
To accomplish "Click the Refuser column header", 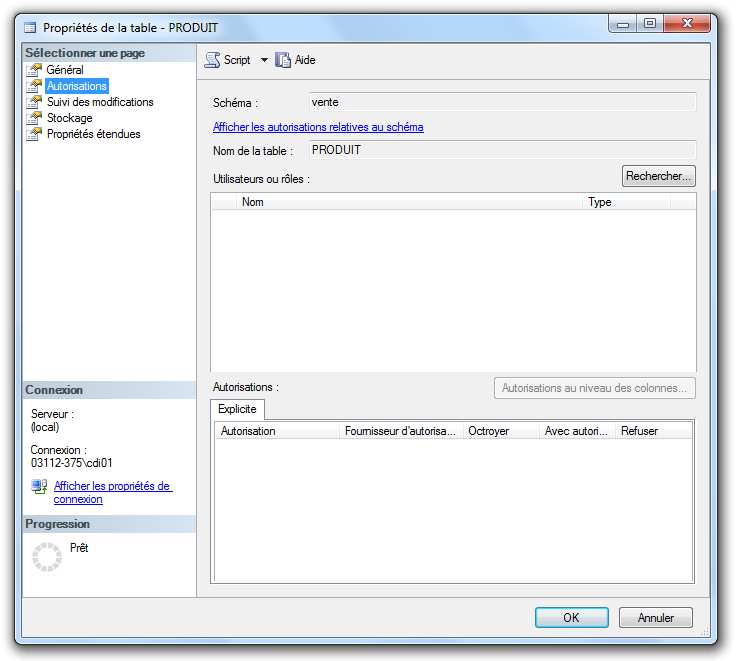I will click(x=650, y=431).
